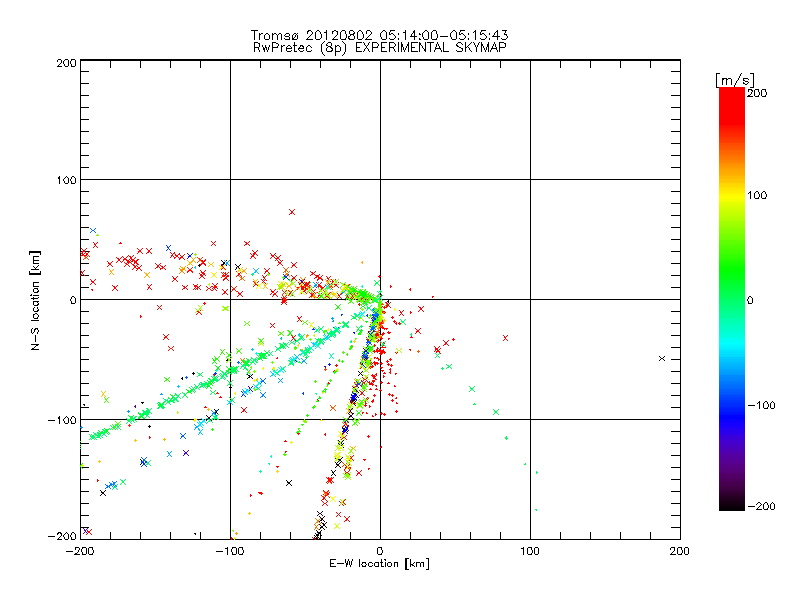Select the isolated black cross at far right
Image resolution: width=800 pixels, height=600 pixels.
661,358
